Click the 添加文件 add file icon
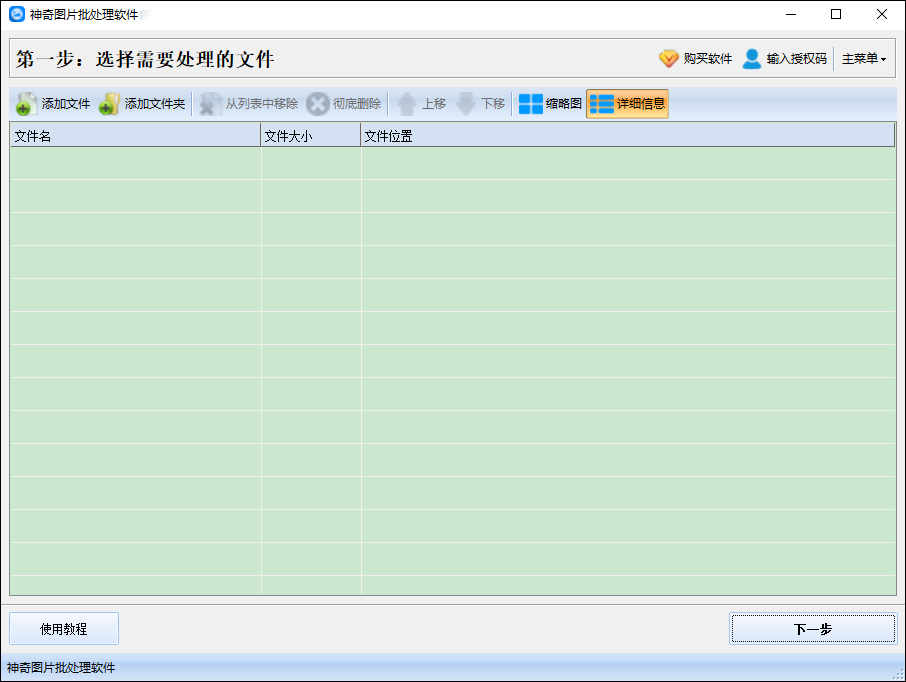 coord(26,103)
